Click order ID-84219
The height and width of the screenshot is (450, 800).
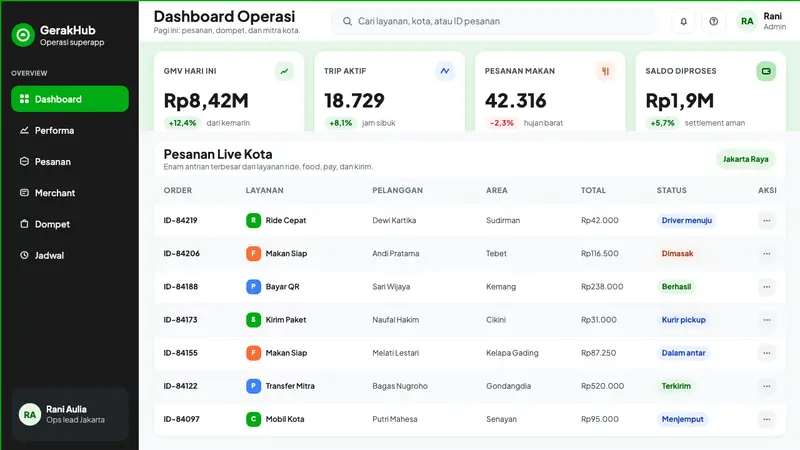(180, 220)
